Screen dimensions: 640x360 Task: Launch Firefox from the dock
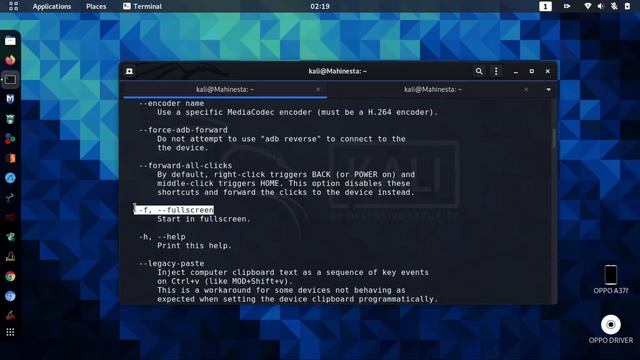[10, 60]
